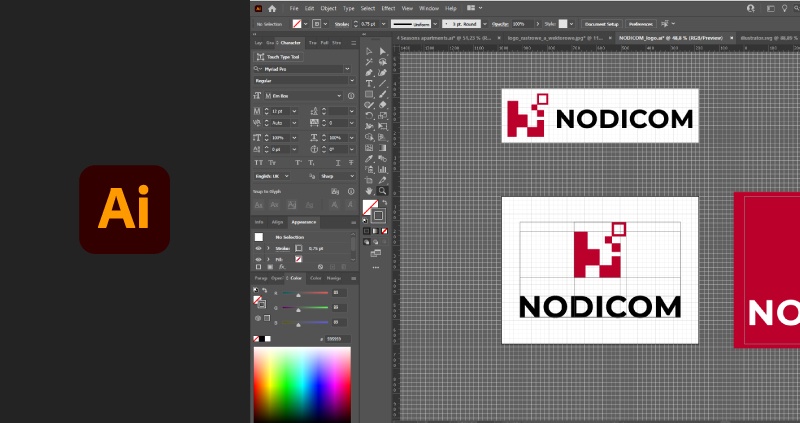
Task: Toggle Fill visibility eye in Appearance
Action: click(x=258, y=259)
